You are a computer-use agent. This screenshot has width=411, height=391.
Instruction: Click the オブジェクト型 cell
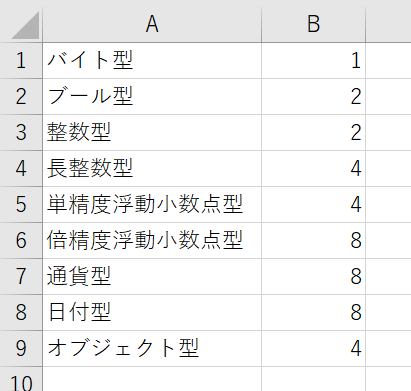tap(152, 348)
